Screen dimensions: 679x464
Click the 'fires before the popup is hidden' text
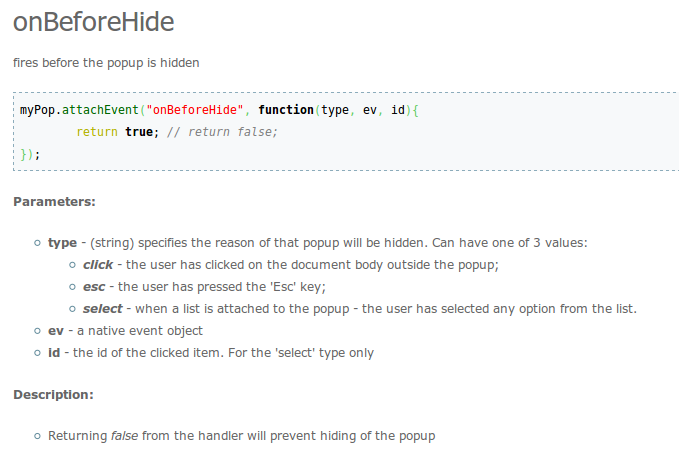(106, 63)
